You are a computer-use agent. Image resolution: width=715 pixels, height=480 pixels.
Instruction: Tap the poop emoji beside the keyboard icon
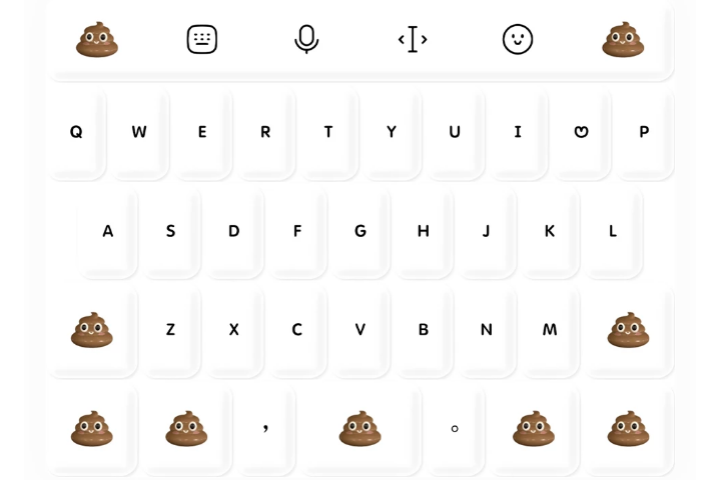(x=97, y=40)
